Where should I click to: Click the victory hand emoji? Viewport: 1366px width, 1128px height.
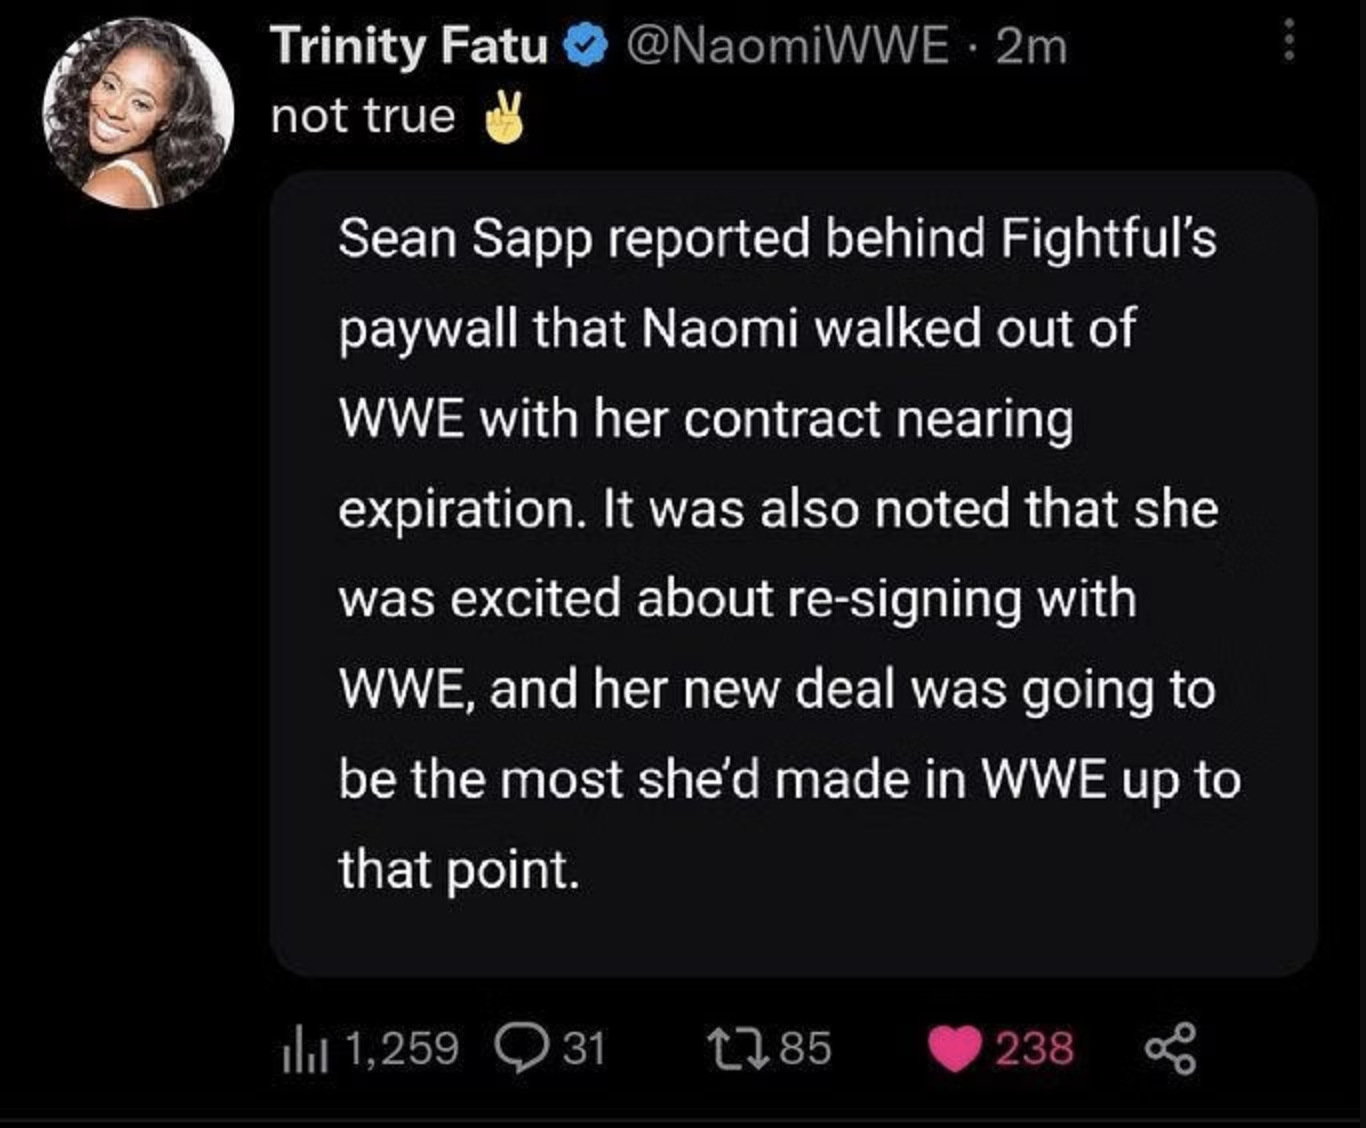[x=503, y=119]
